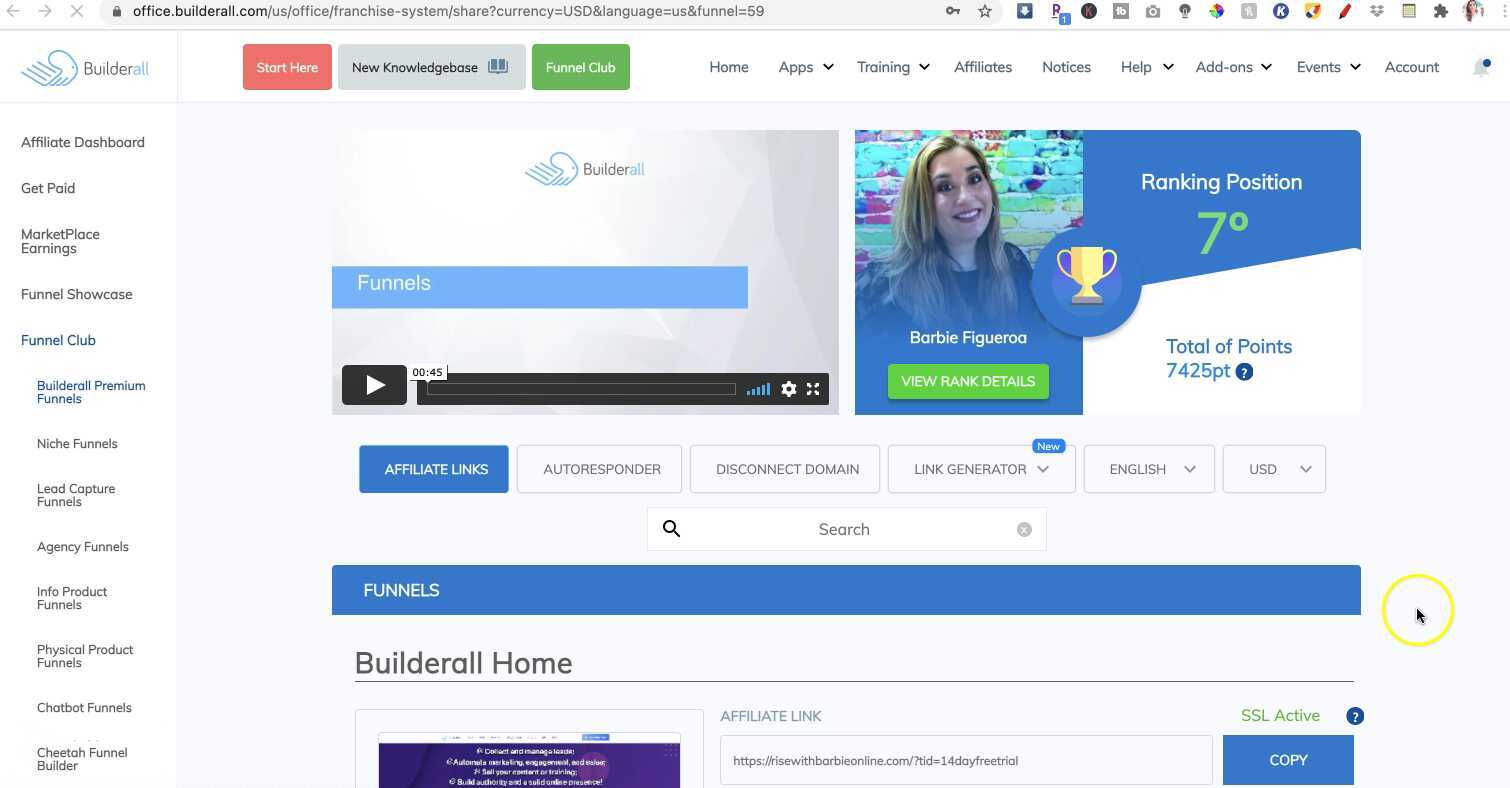Switch to the Autoresponder tab
This screenshot has width=1510, height=788.
click(x=600, y=469)
